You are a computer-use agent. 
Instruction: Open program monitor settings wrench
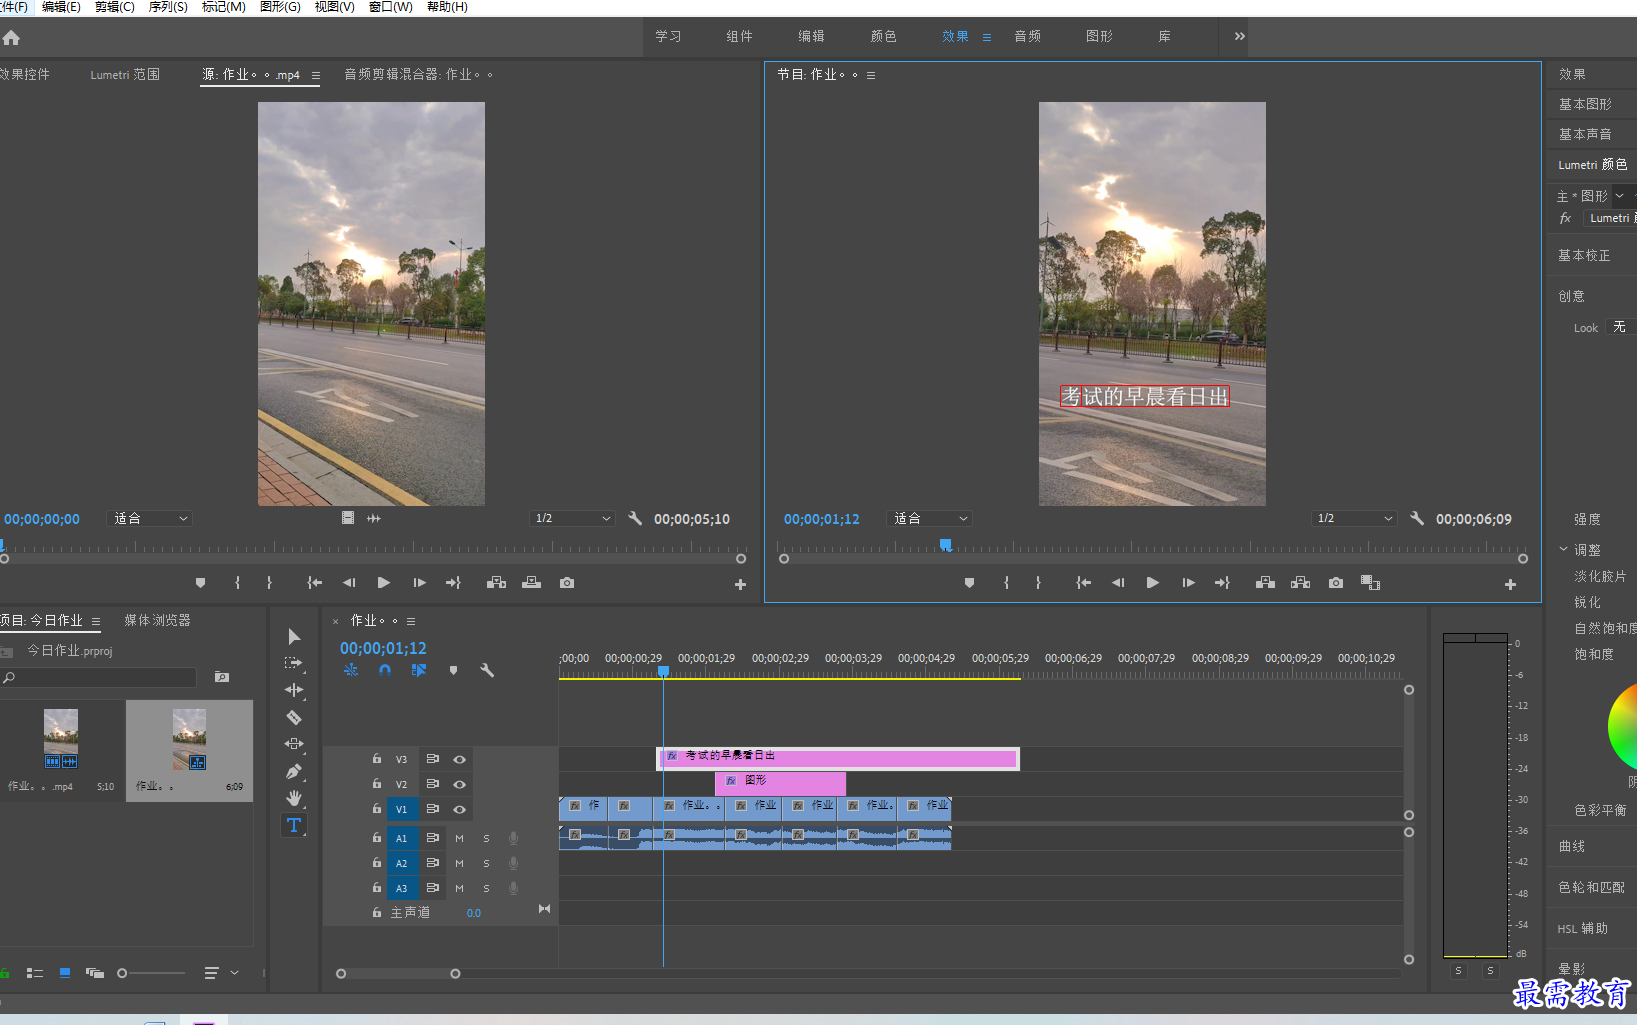click(1417, 518)
